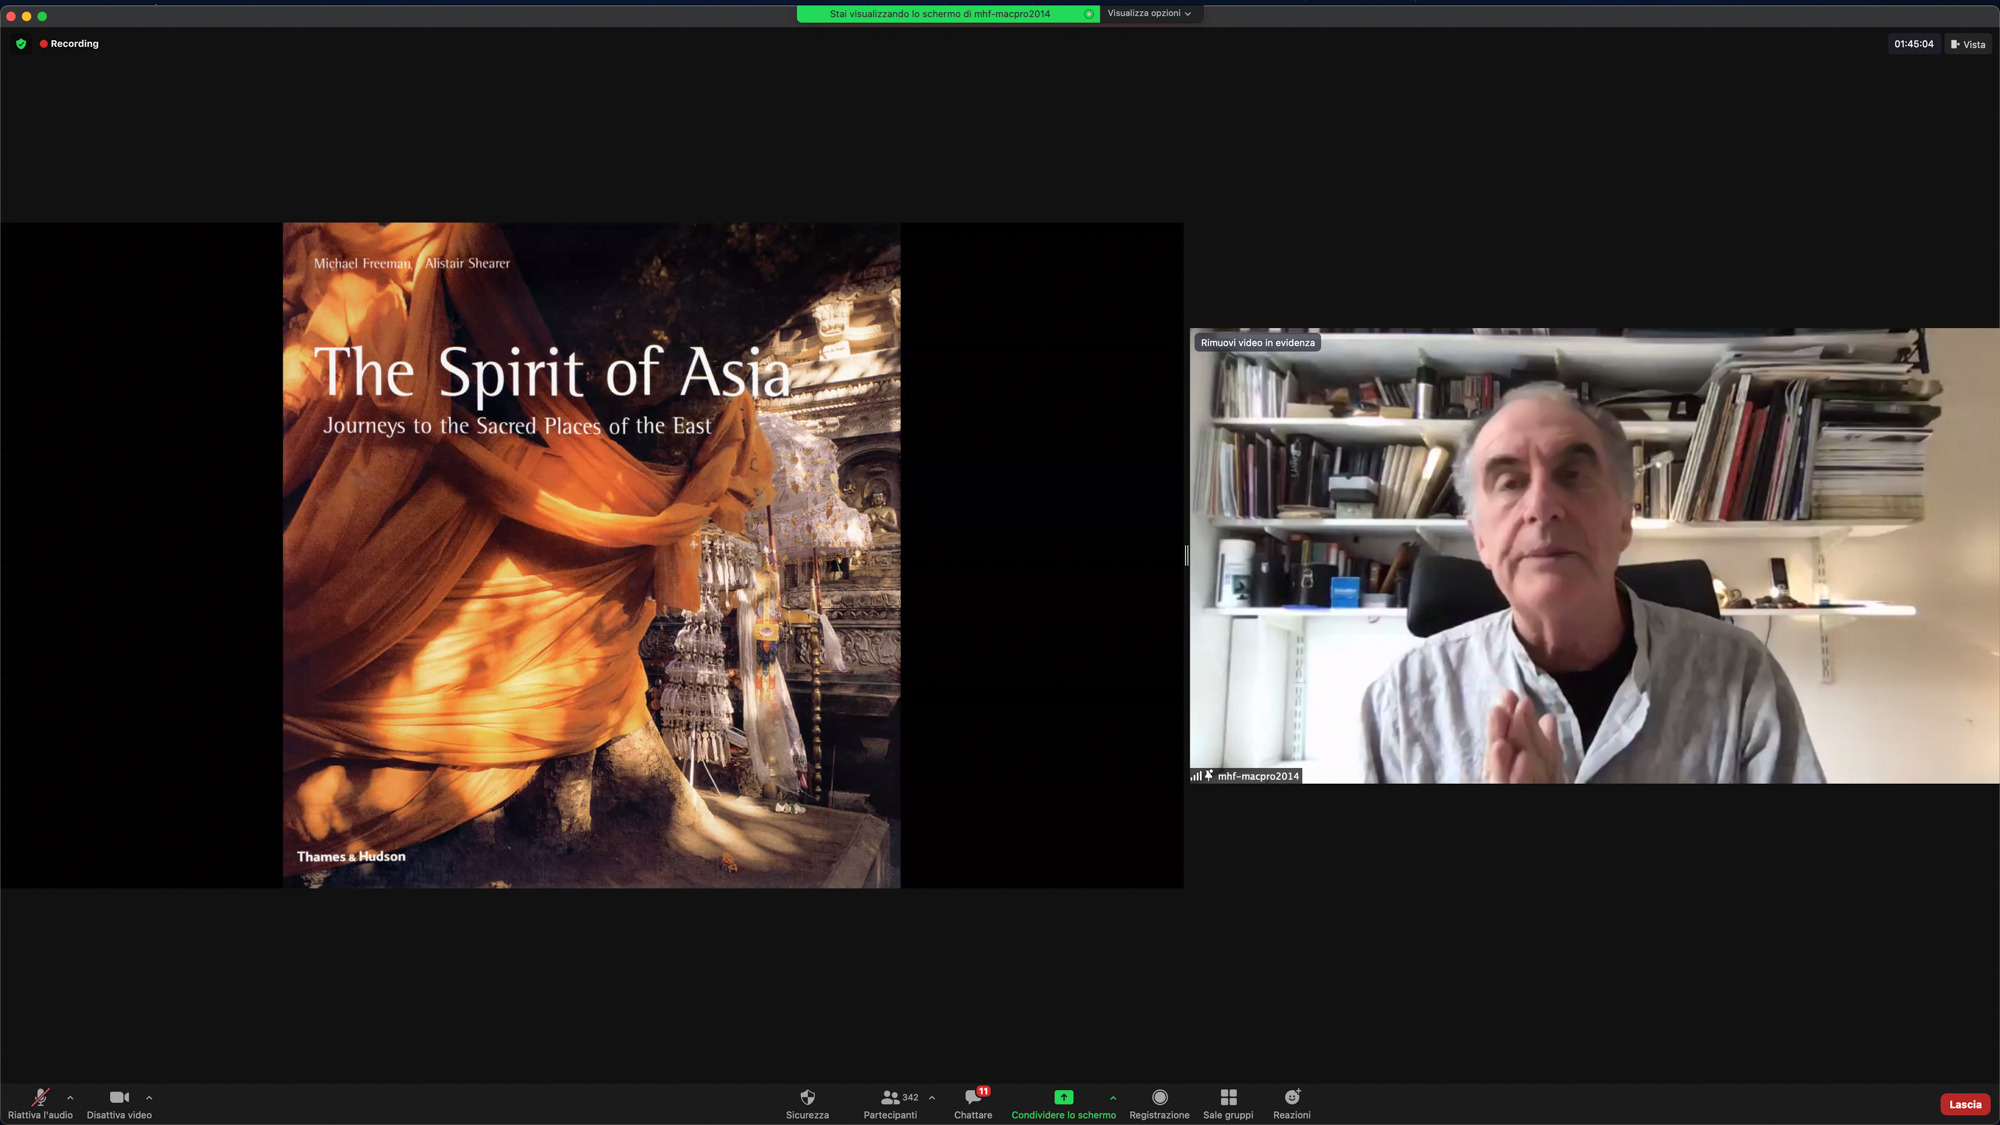The width and height of the screenshot is (2000, 1125).
Task: Click the red Lascia button
Action: click(x=1964, y=1104)
